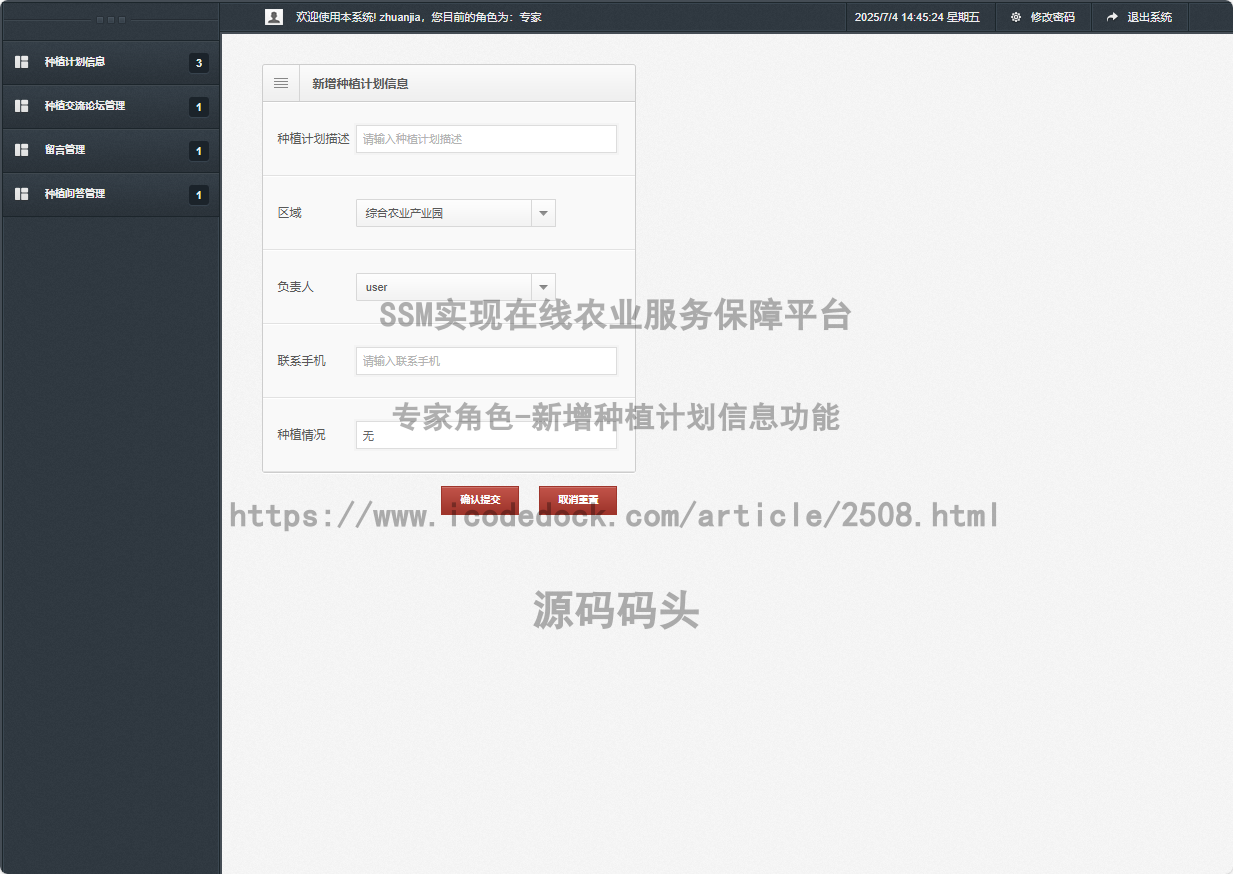The width and height of the screenshot is (1233, 874).
Task: Click the date and time text
Action: click(917, 17)
